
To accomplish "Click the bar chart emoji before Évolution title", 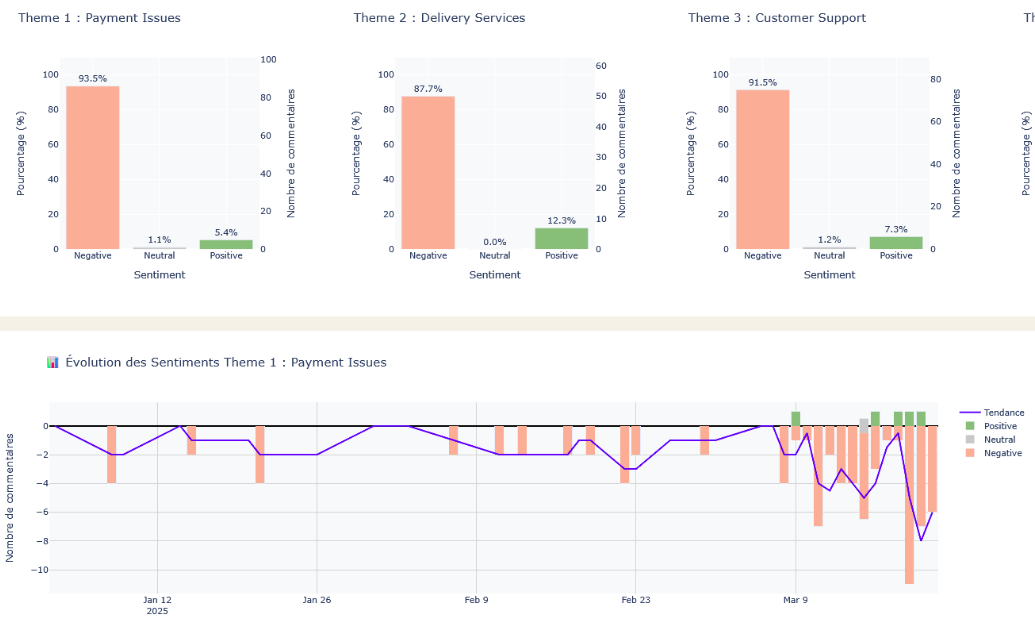I will pyautogui.click(x=53, y=362).
